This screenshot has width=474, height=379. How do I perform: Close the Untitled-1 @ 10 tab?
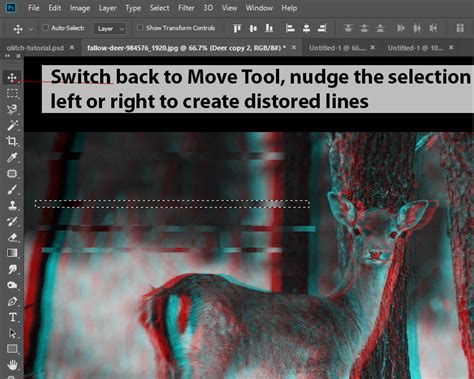tap(451, 48)
